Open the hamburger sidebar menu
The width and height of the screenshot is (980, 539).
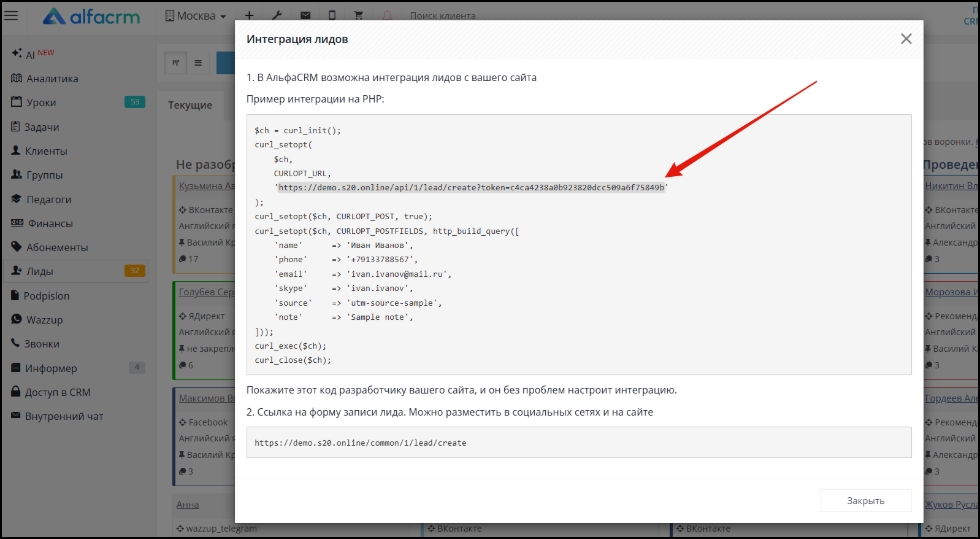tap(13, 16)
